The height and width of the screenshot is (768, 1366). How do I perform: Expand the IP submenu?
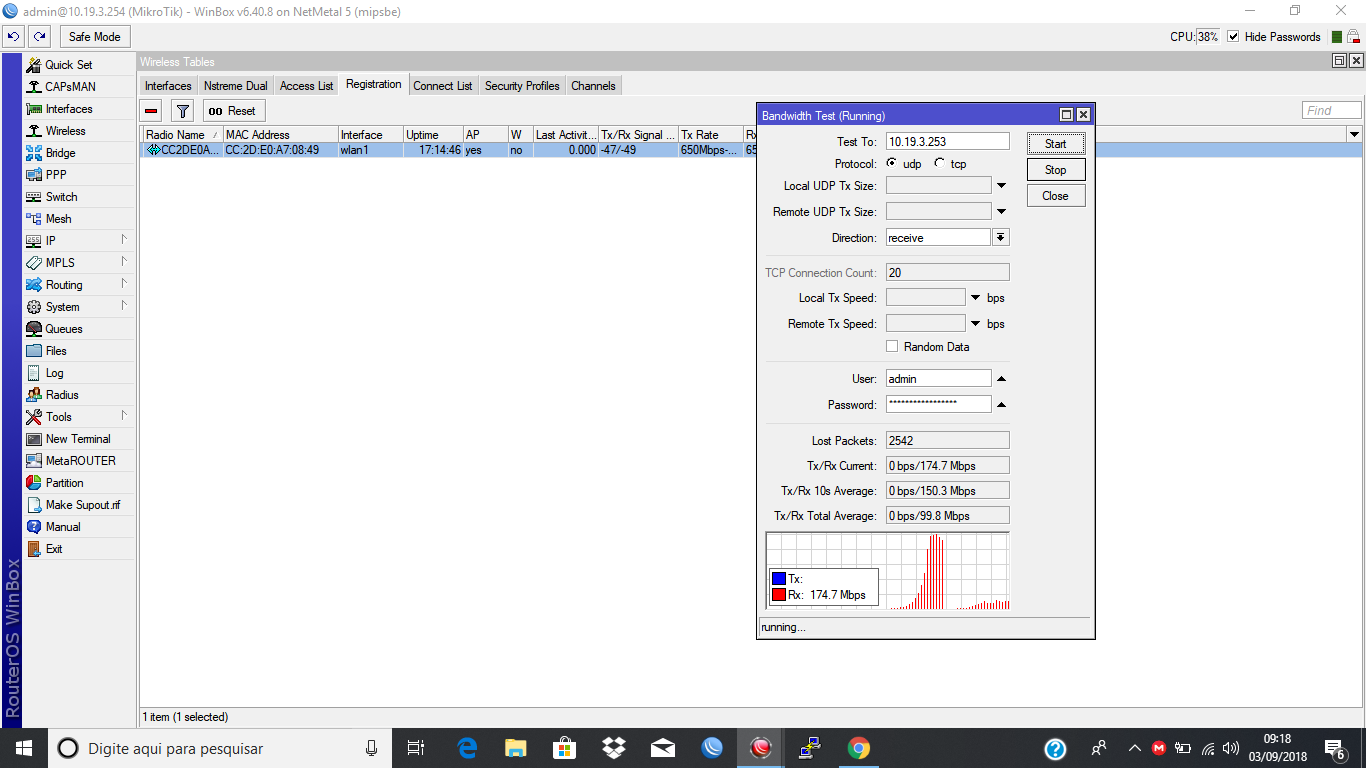[124, 240]
